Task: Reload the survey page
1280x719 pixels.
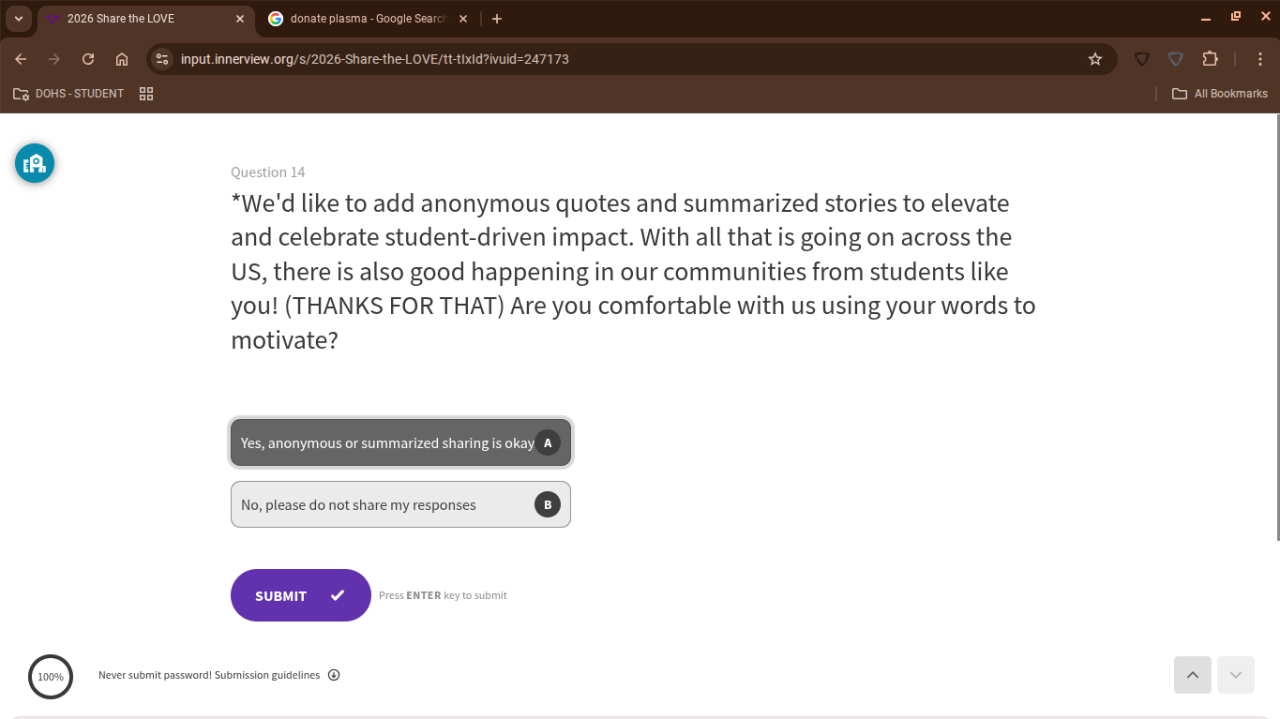Action: (88, 59)
